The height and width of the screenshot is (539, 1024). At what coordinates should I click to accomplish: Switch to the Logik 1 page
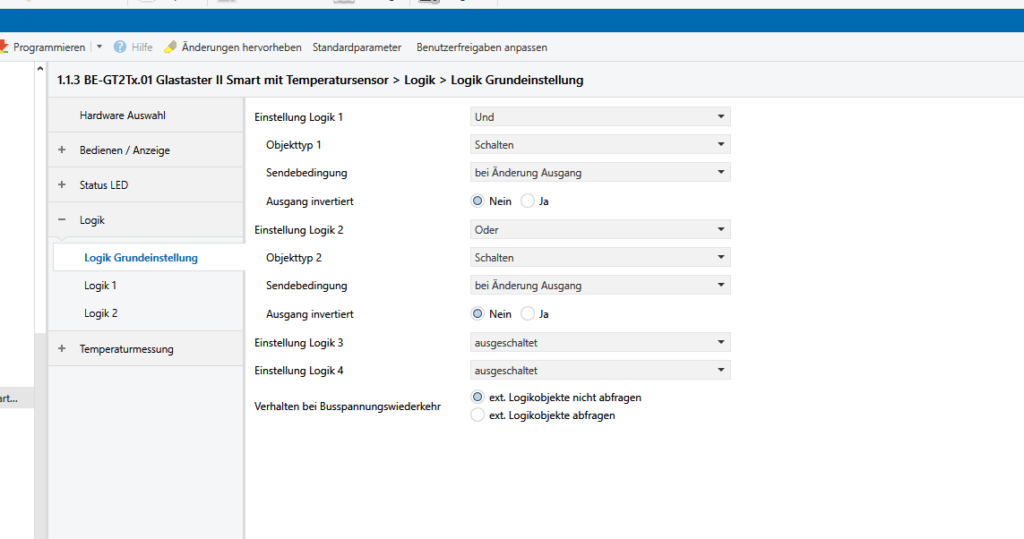100,286
